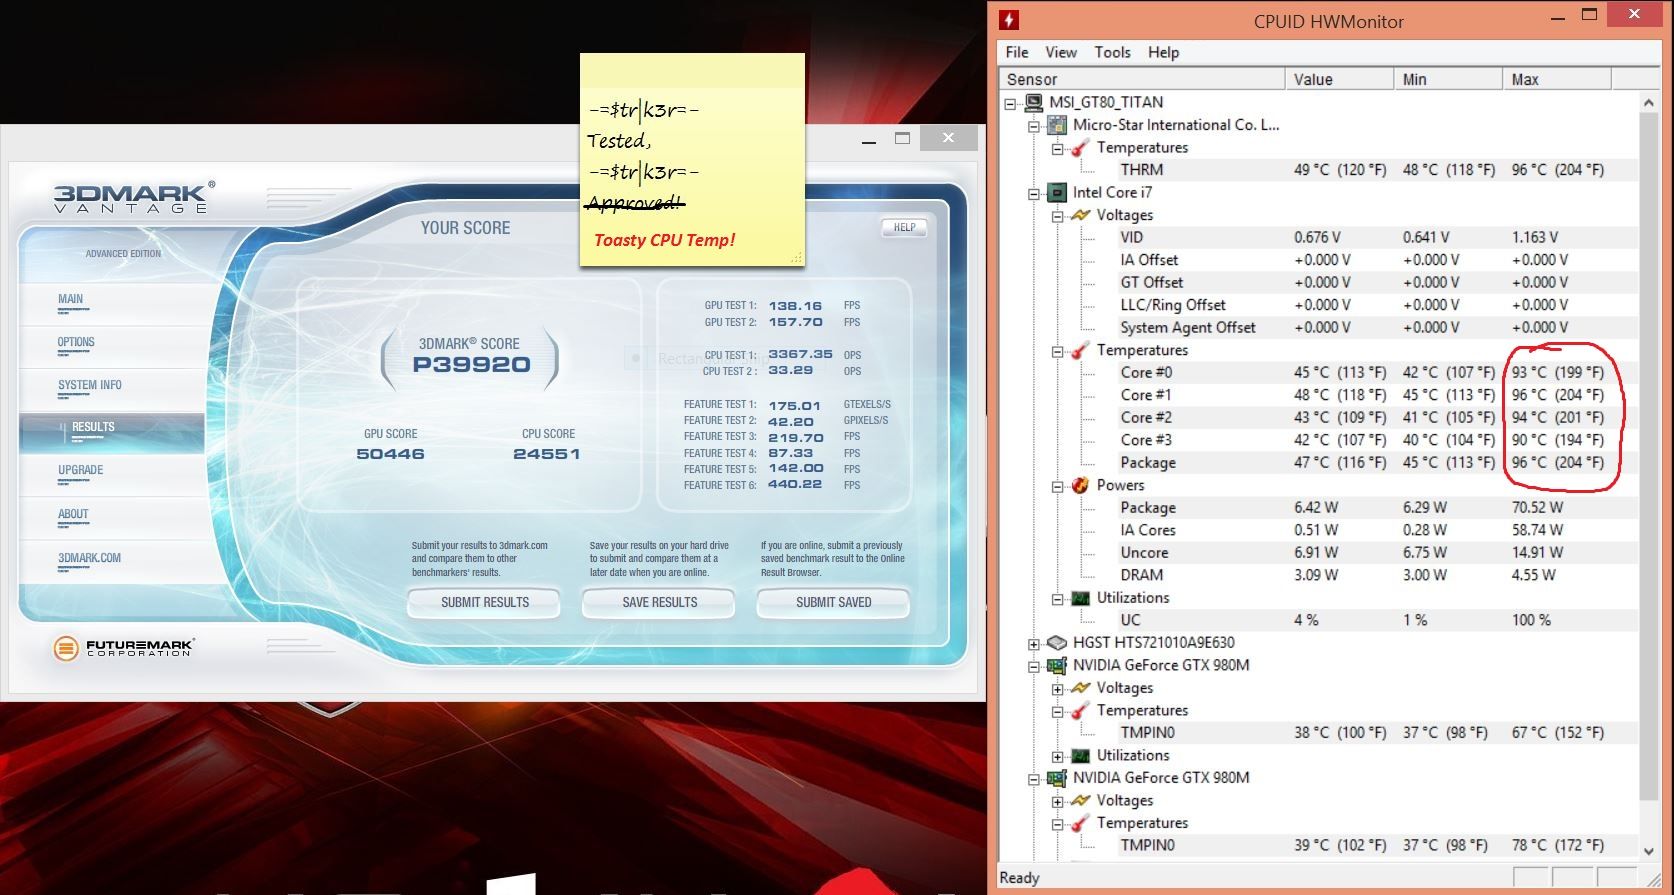This screenshot has width=1674, height=895.
Task: Collapse the MSI_GT80_TITAN root node
Action: (x=1010, y=103)
